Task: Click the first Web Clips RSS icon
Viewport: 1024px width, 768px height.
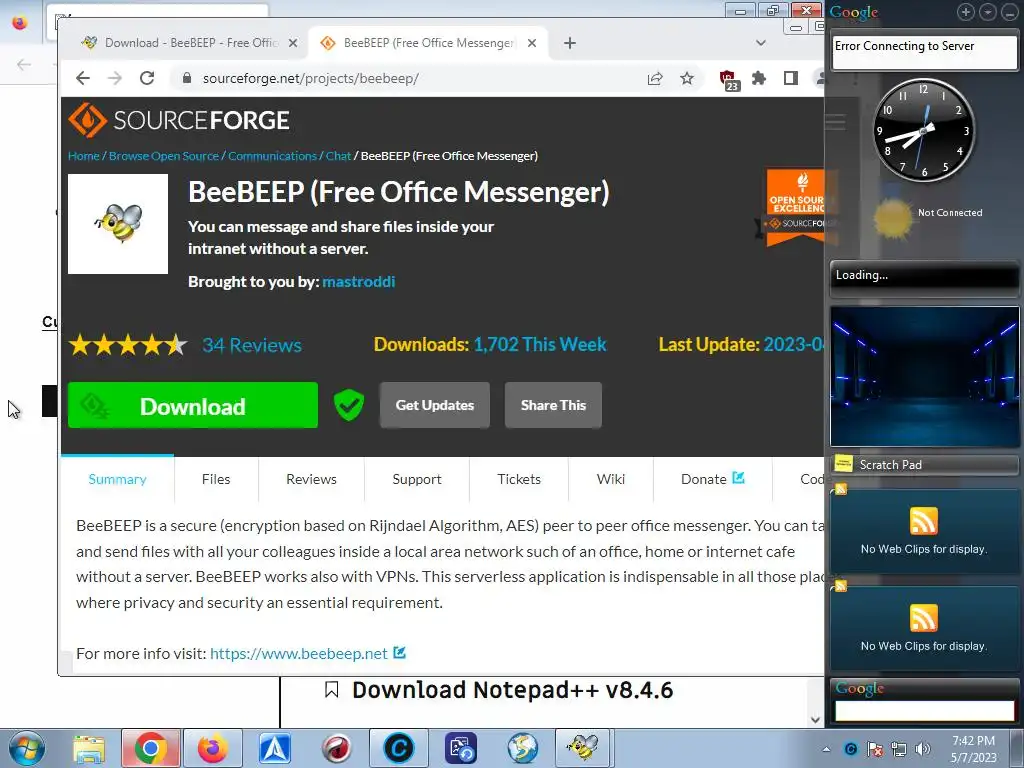Action: tap(923, 521)
